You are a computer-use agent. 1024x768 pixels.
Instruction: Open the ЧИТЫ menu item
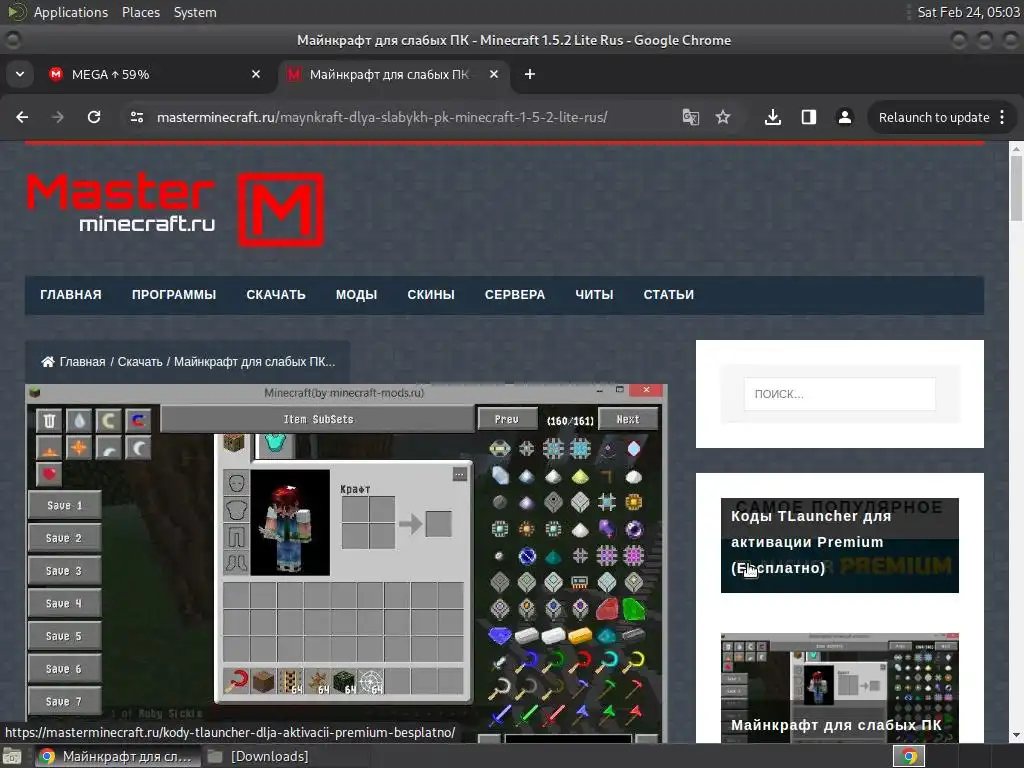[x=594, y=295]
